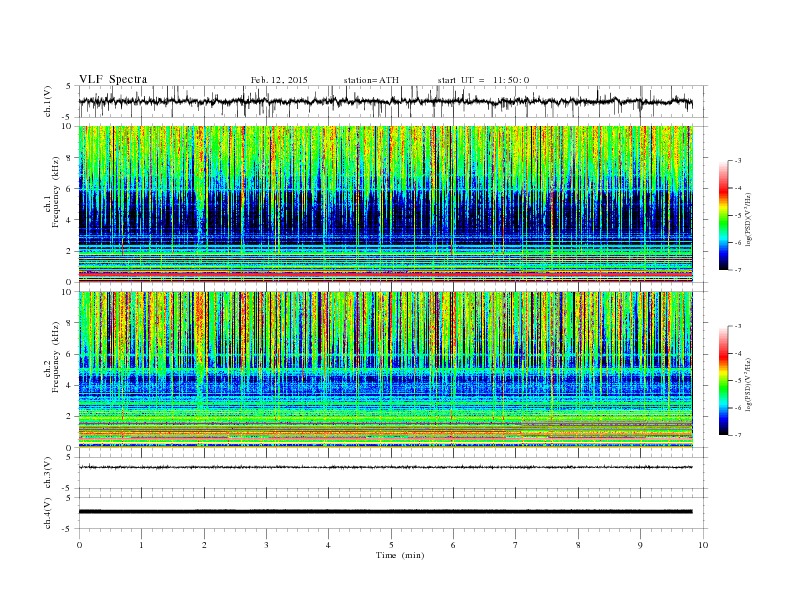Click the "station=ATH" label
Screen dimensions: 792x612
[x=371, y=80]
